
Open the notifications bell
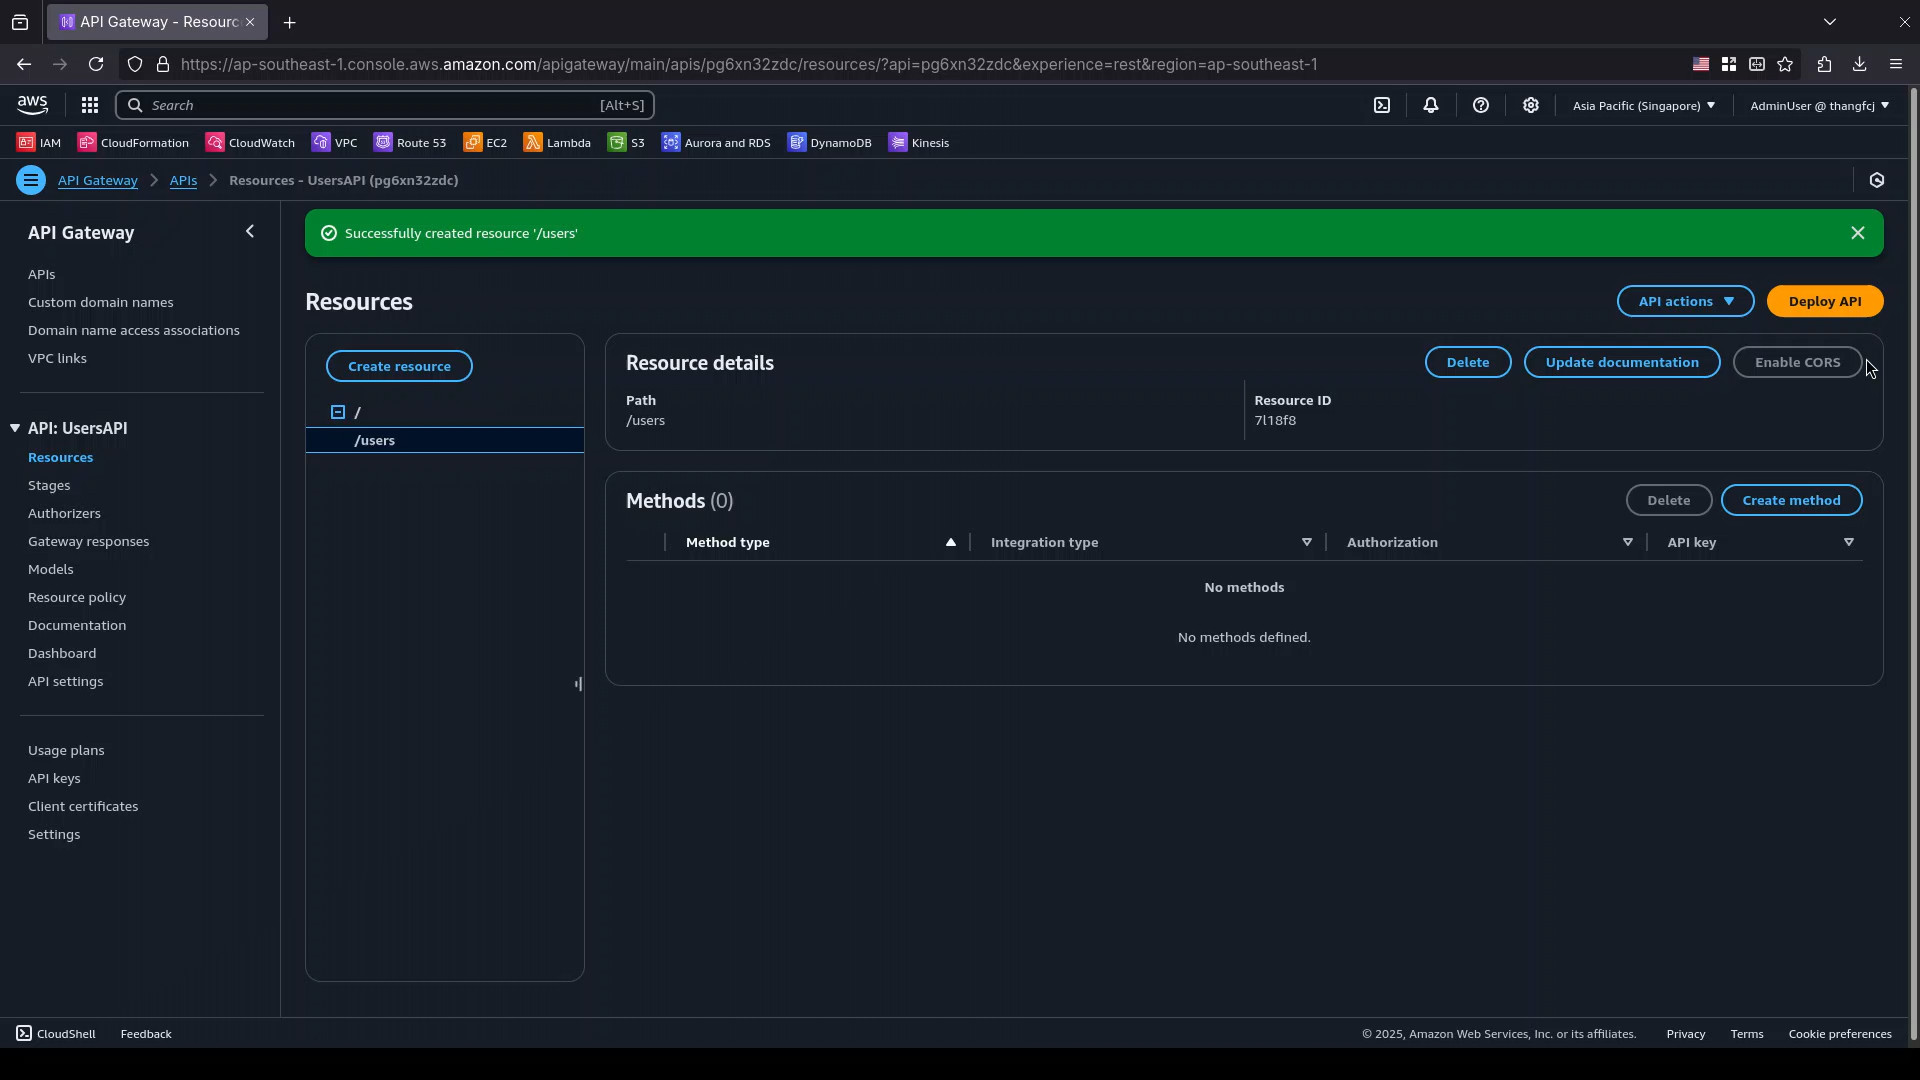[x=1431, y=105]
